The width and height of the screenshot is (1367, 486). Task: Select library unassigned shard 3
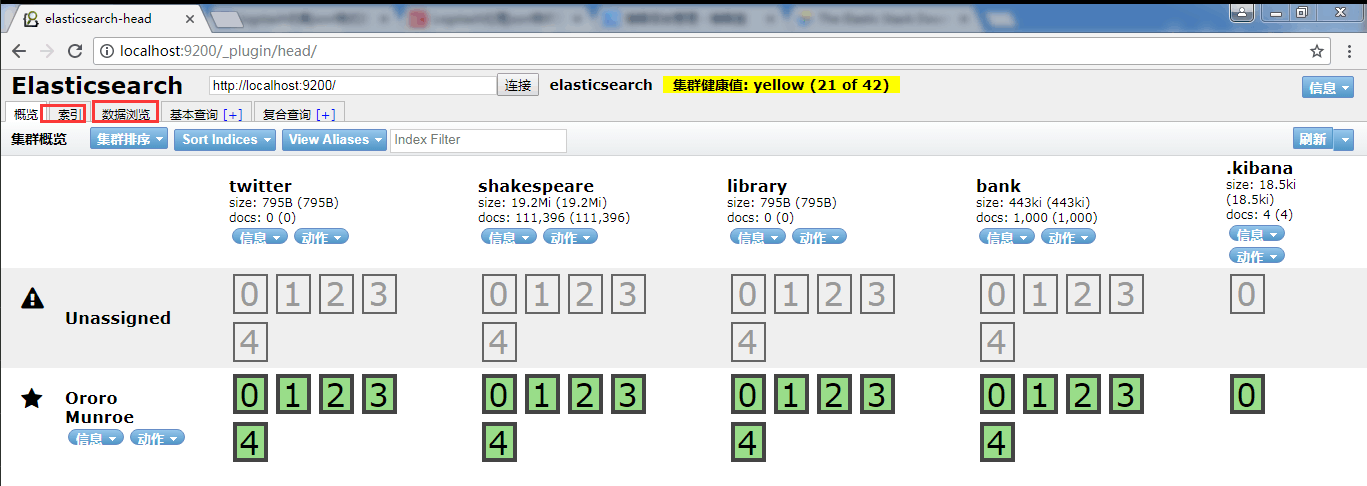(x=876, y=294)
